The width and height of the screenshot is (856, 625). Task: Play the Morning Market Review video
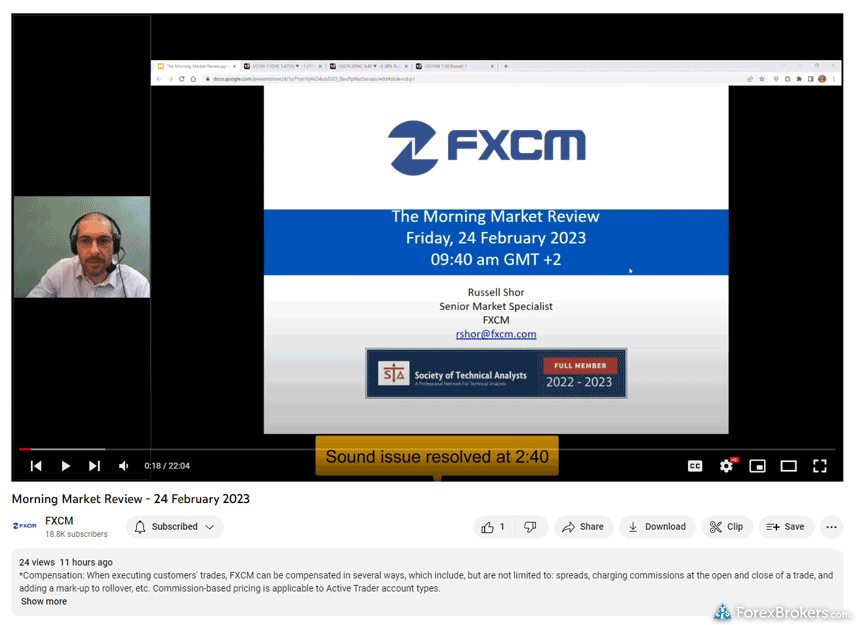pyautogui.click(x=65, y=466)
